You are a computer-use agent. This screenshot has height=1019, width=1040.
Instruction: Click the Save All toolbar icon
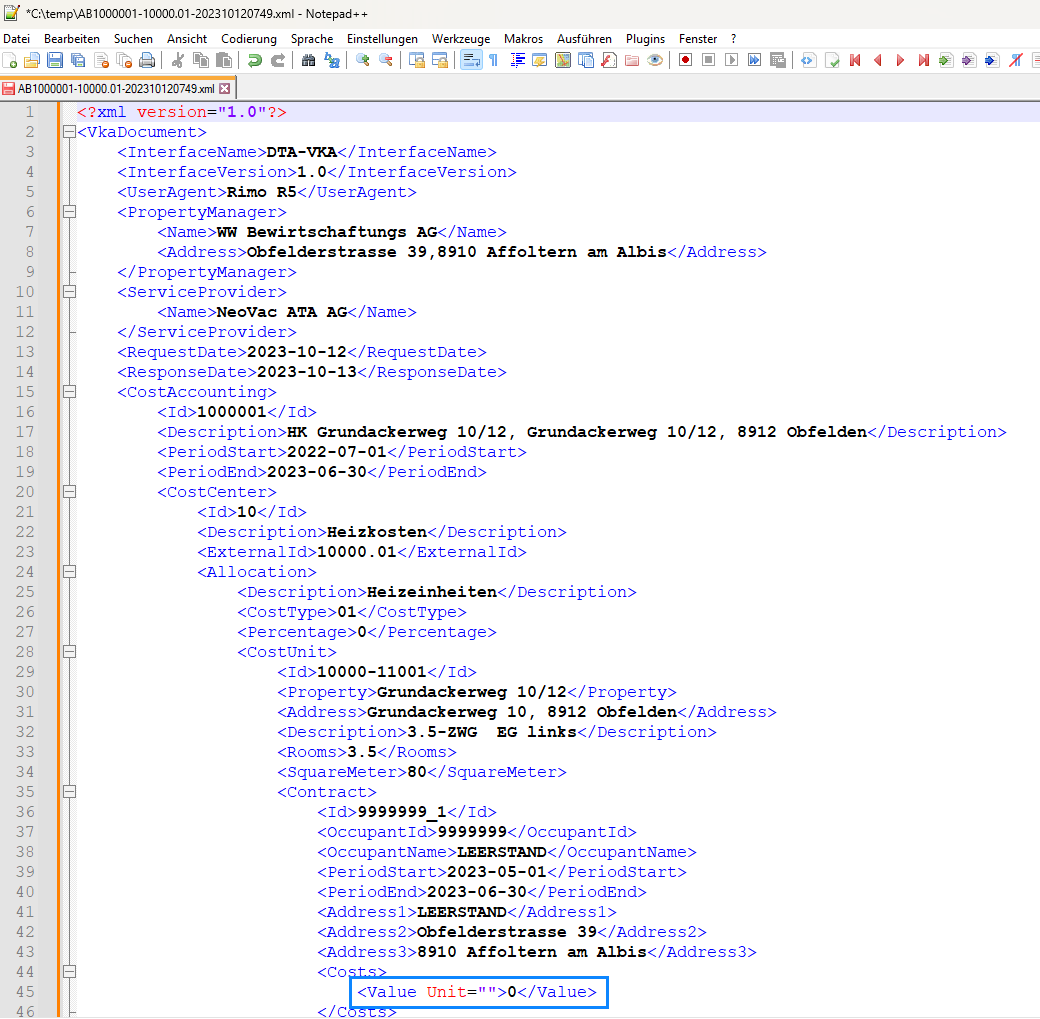(78, 61)
